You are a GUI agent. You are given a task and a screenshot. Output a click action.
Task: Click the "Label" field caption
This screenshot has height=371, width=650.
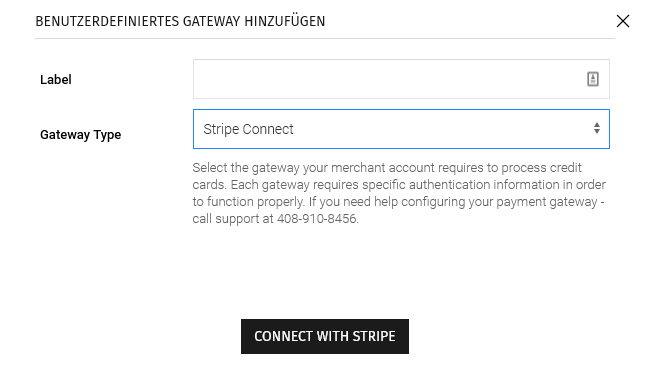(x=56, y=80)
